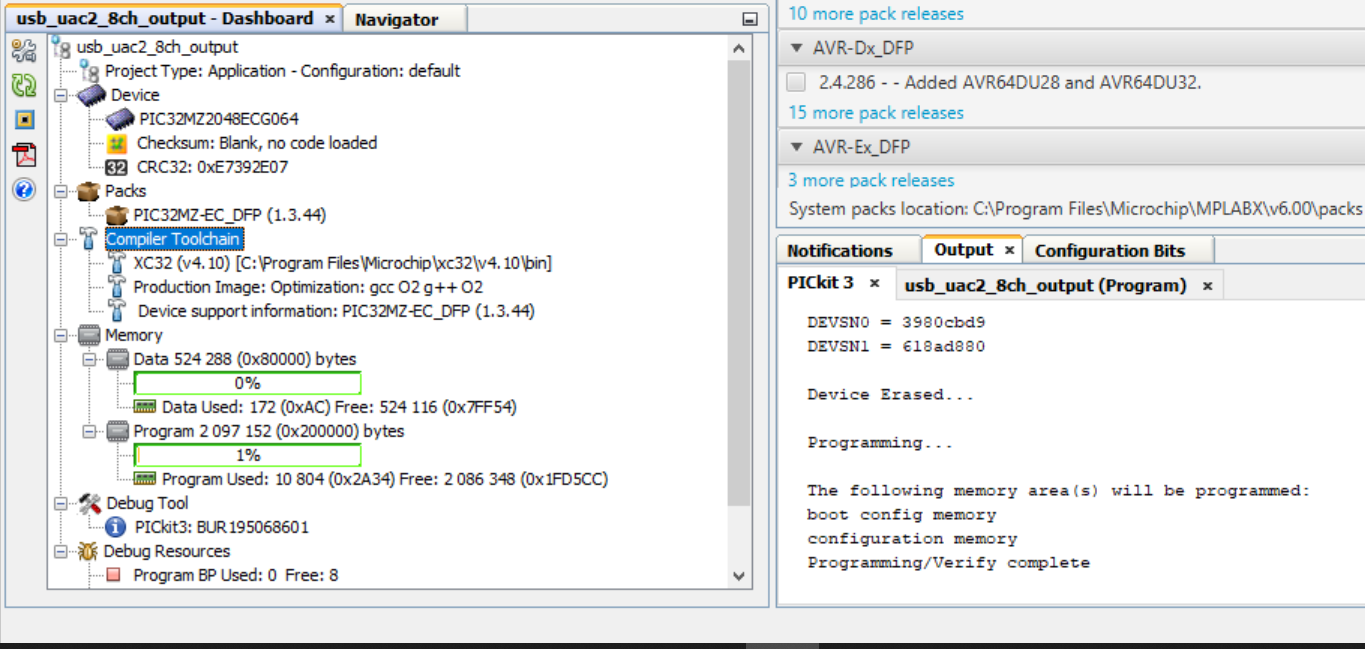Collapse the Data 524 288 bytes node
Viewport: 1365px width, 649px height.
point(90,359)
